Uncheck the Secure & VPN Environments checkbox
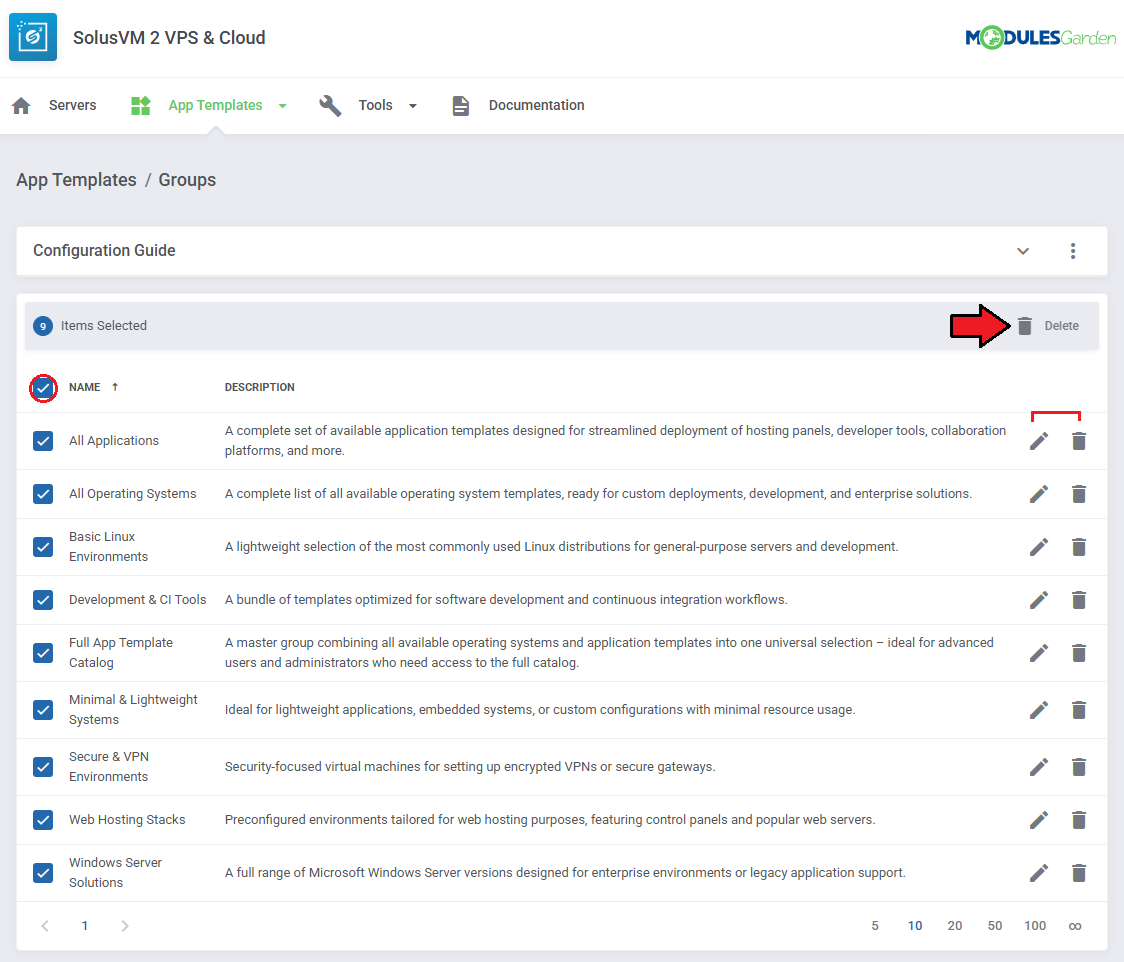This screenshot has width=1124, height=962. 43,767
